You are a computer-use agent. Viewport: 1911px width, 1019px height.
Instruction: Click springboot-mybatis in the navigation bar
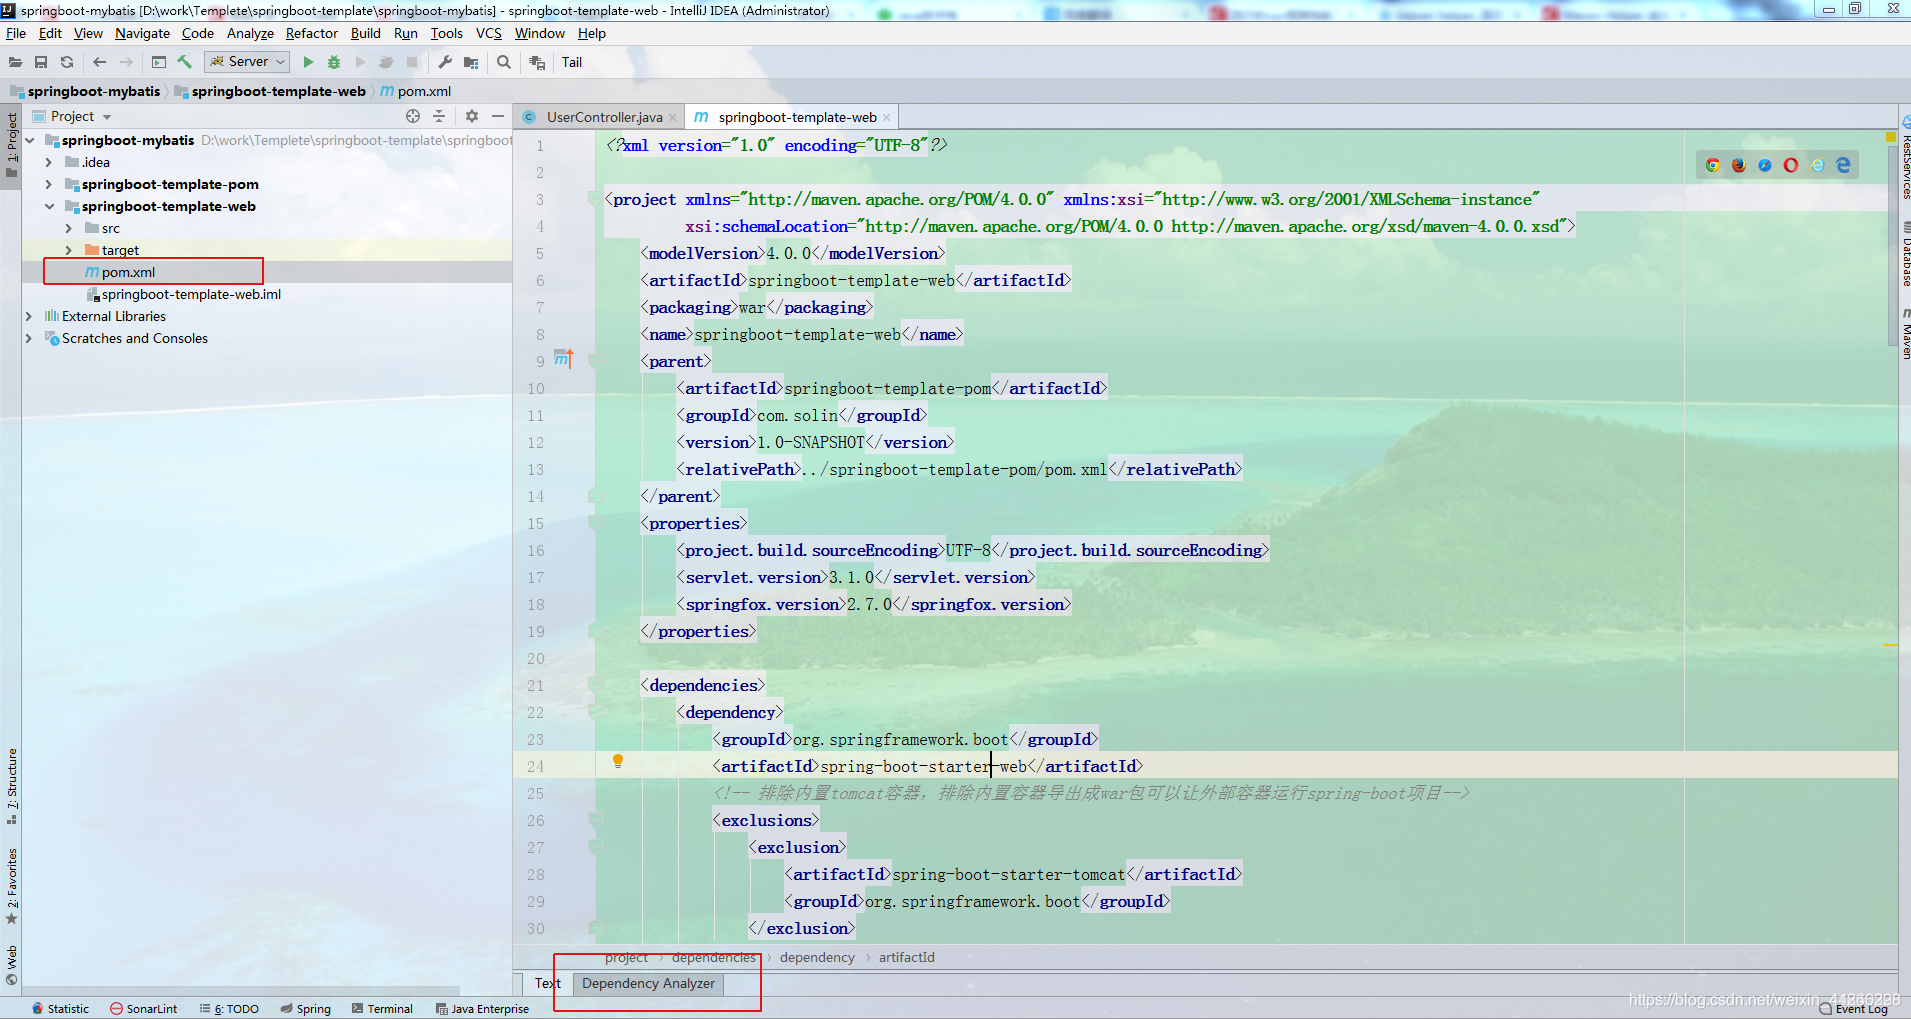[86, 91]
